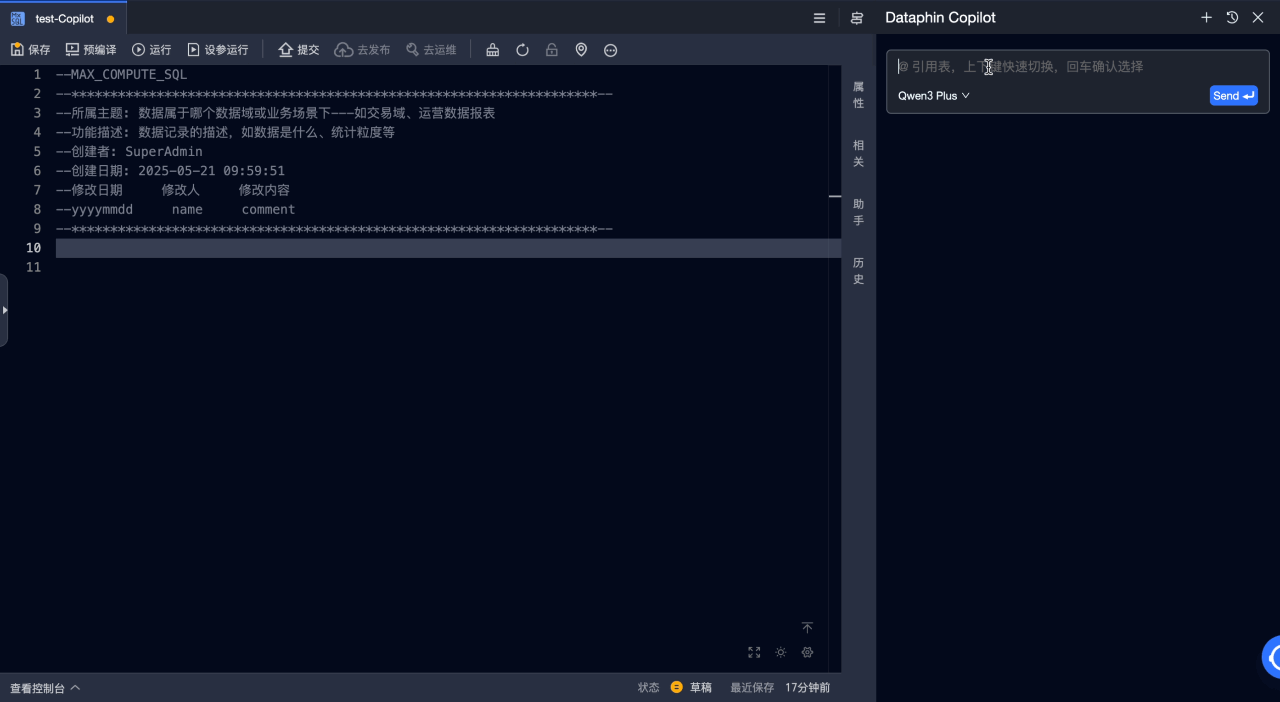Screen dimensions: 1280x702
Task: Open editor settings gear icon
Action: coord(807,652)
